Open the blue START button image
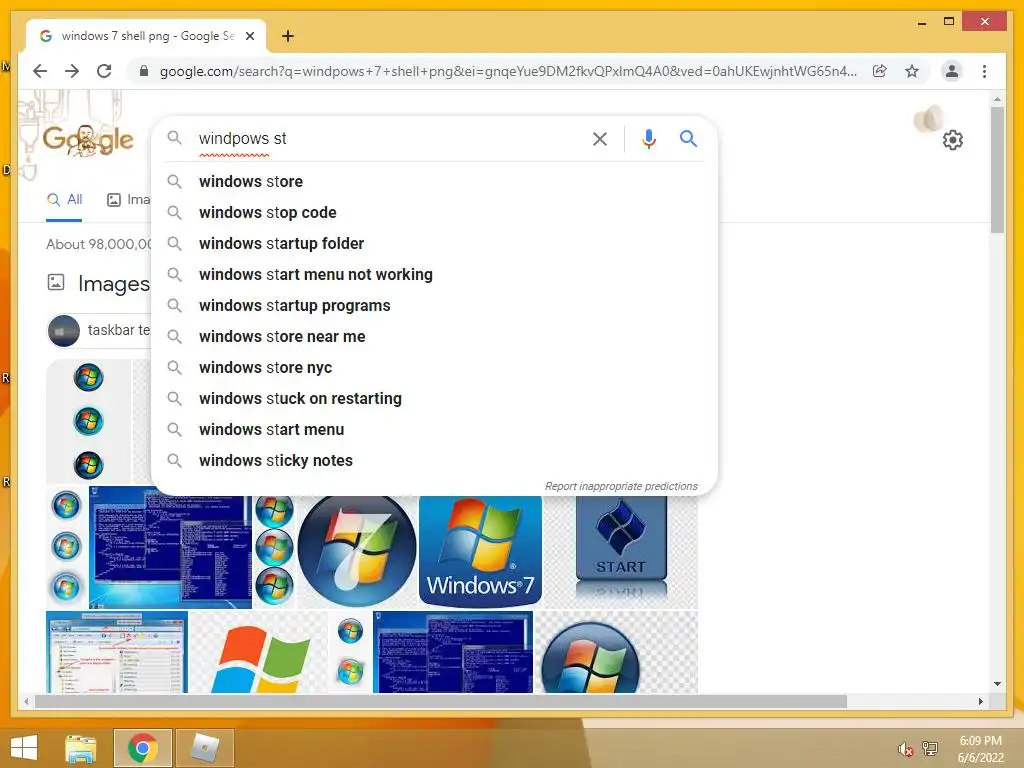 (x=621, y=547)
